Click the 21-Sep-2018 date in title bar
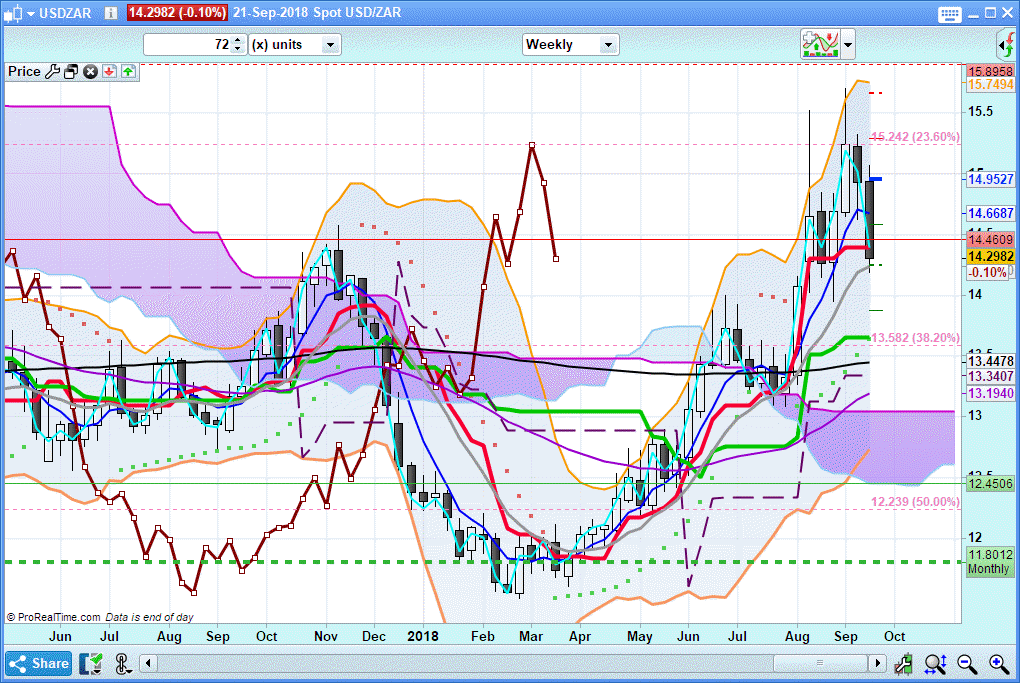Viewport: 1020px width, 683px height. (x=272, y=12)
